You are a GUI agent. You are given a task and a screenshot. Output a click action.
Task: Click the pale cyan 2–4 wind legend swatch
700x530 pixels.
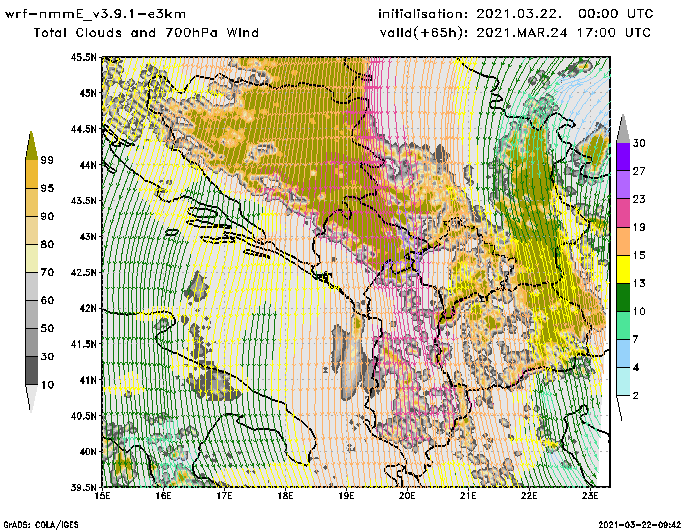tap(623, 381)
